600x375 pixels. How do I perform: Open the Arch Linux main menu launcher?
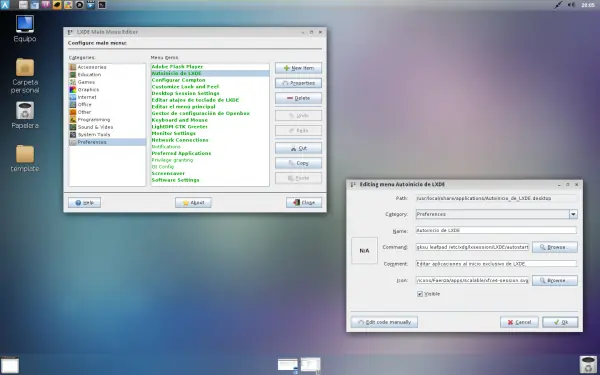pos(5,5)
